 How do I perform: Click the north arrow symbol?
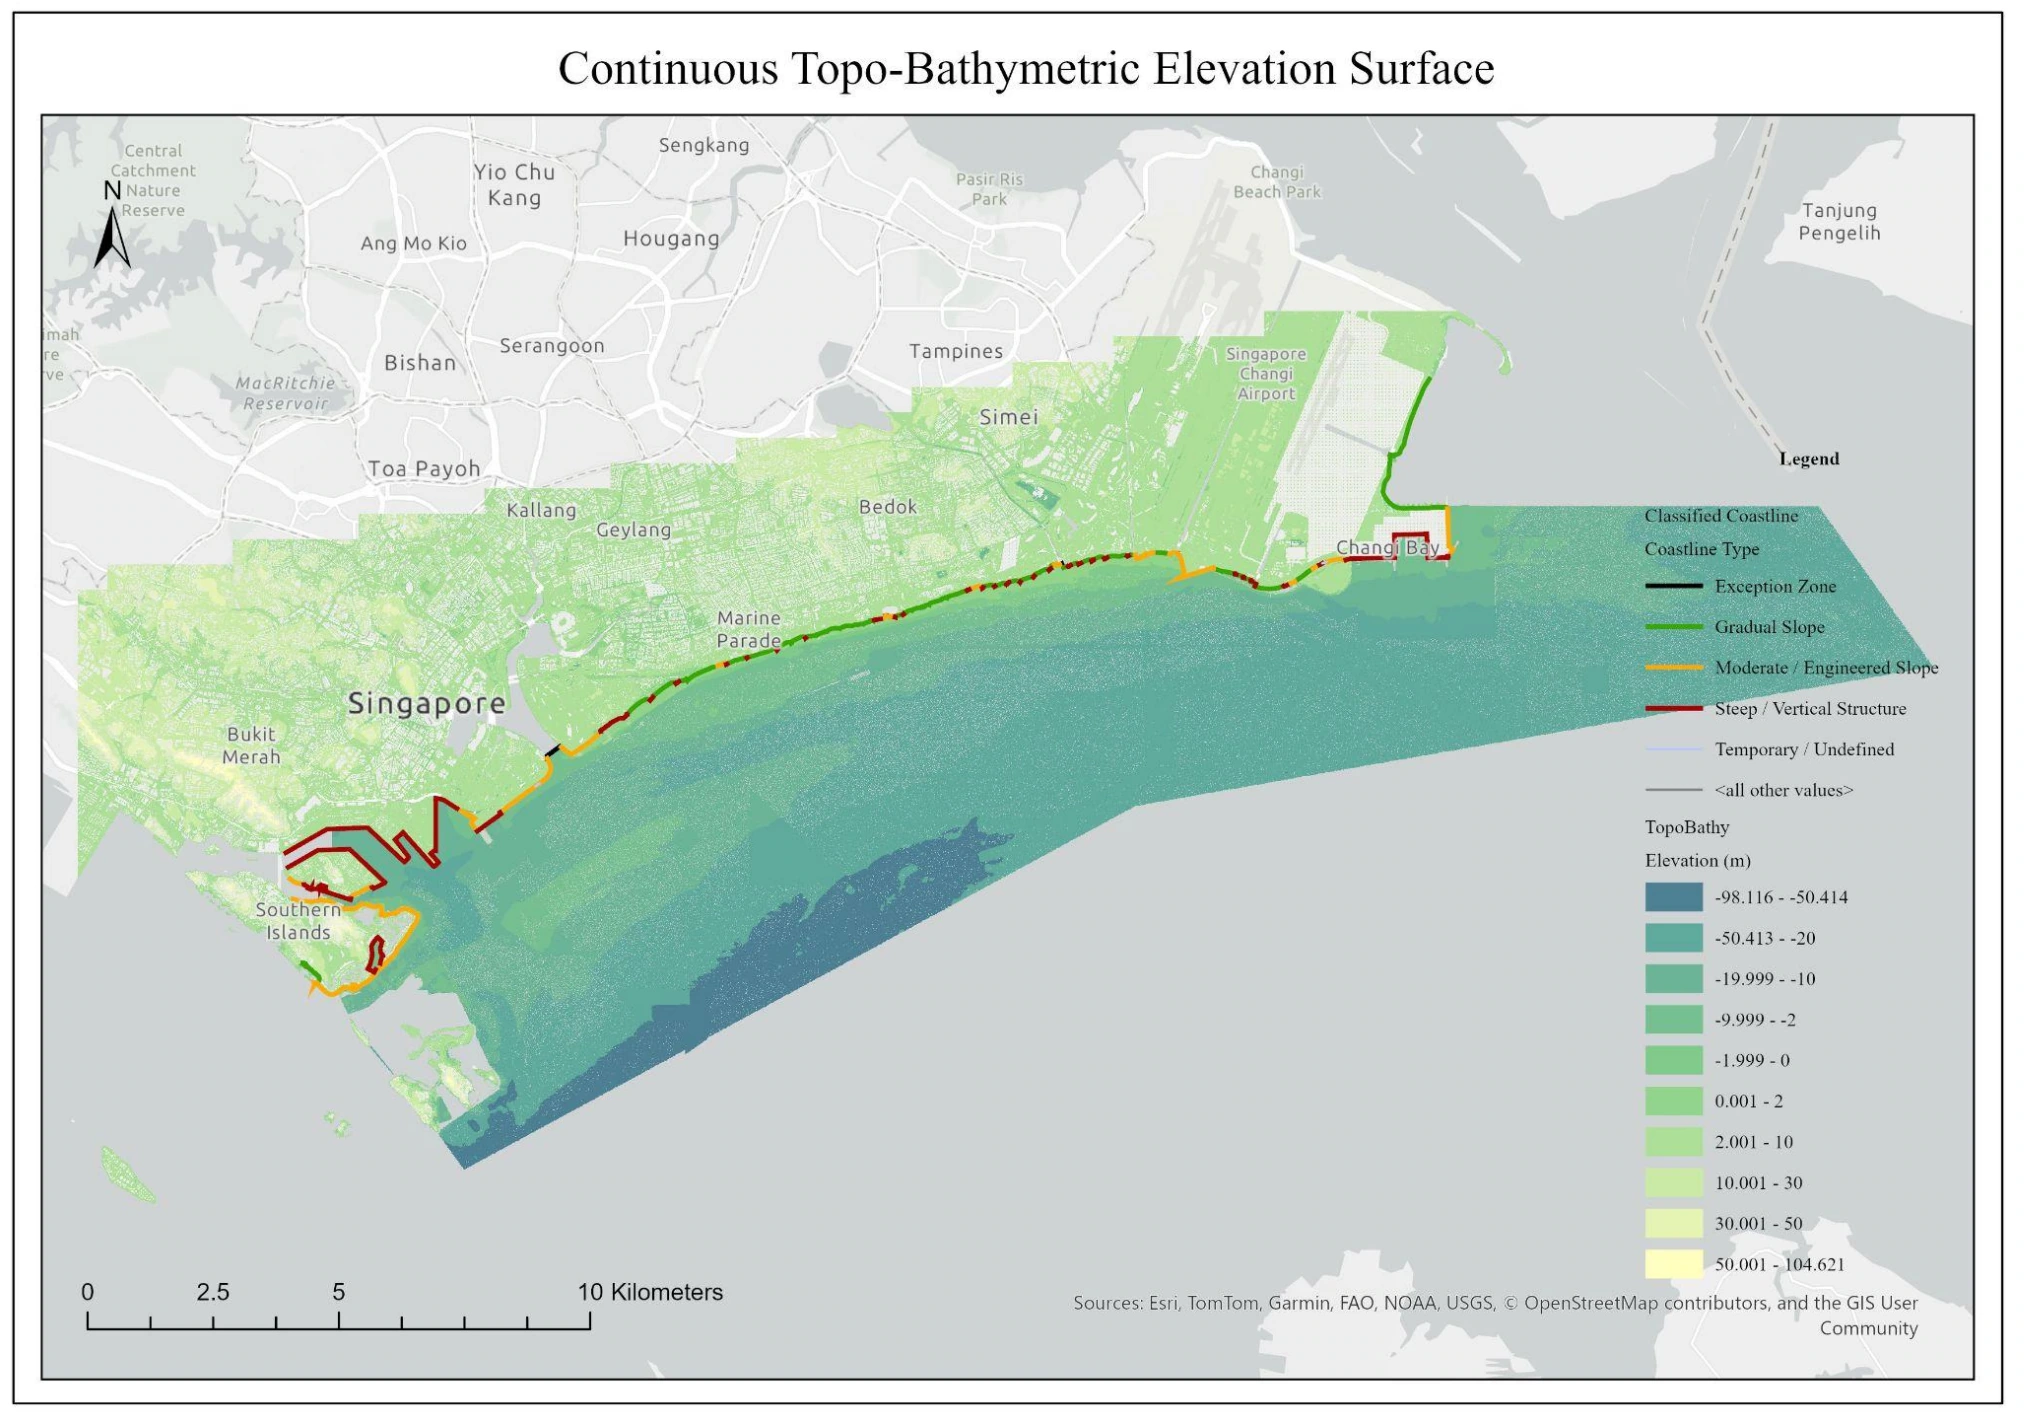[x=113, y=225]
